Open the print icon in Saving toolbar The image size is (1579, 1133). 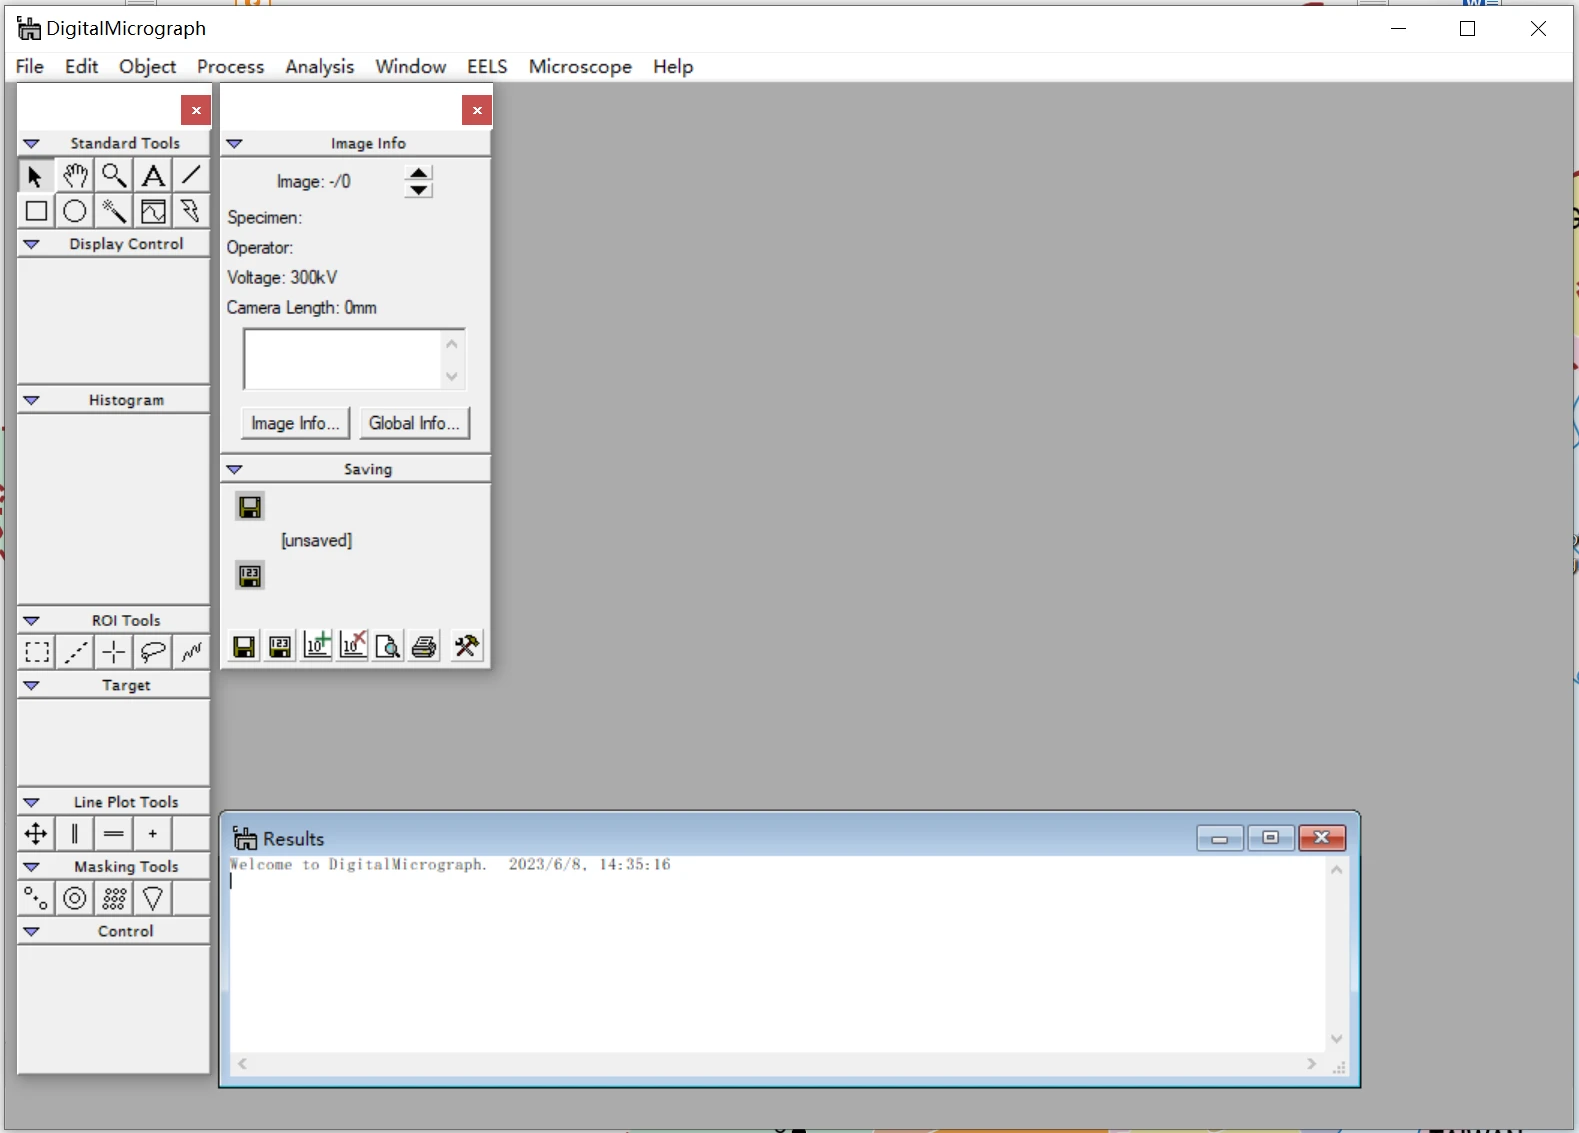(x=424, y=646)
